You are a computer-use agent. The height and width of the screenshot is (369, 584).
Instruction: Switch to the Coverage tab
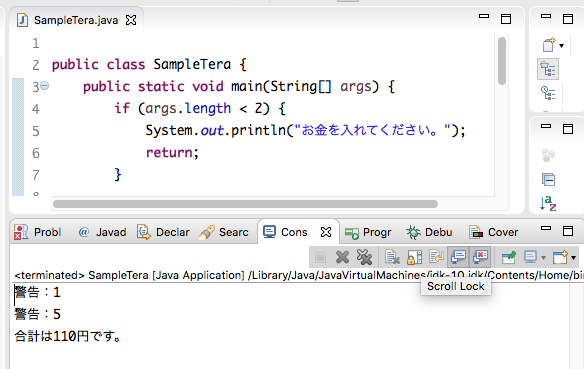pyautogui.click(x=493, y=232)
